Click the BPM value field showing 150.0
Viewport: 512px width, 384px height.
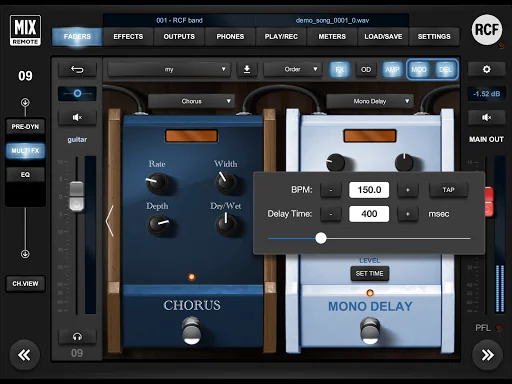369,190
